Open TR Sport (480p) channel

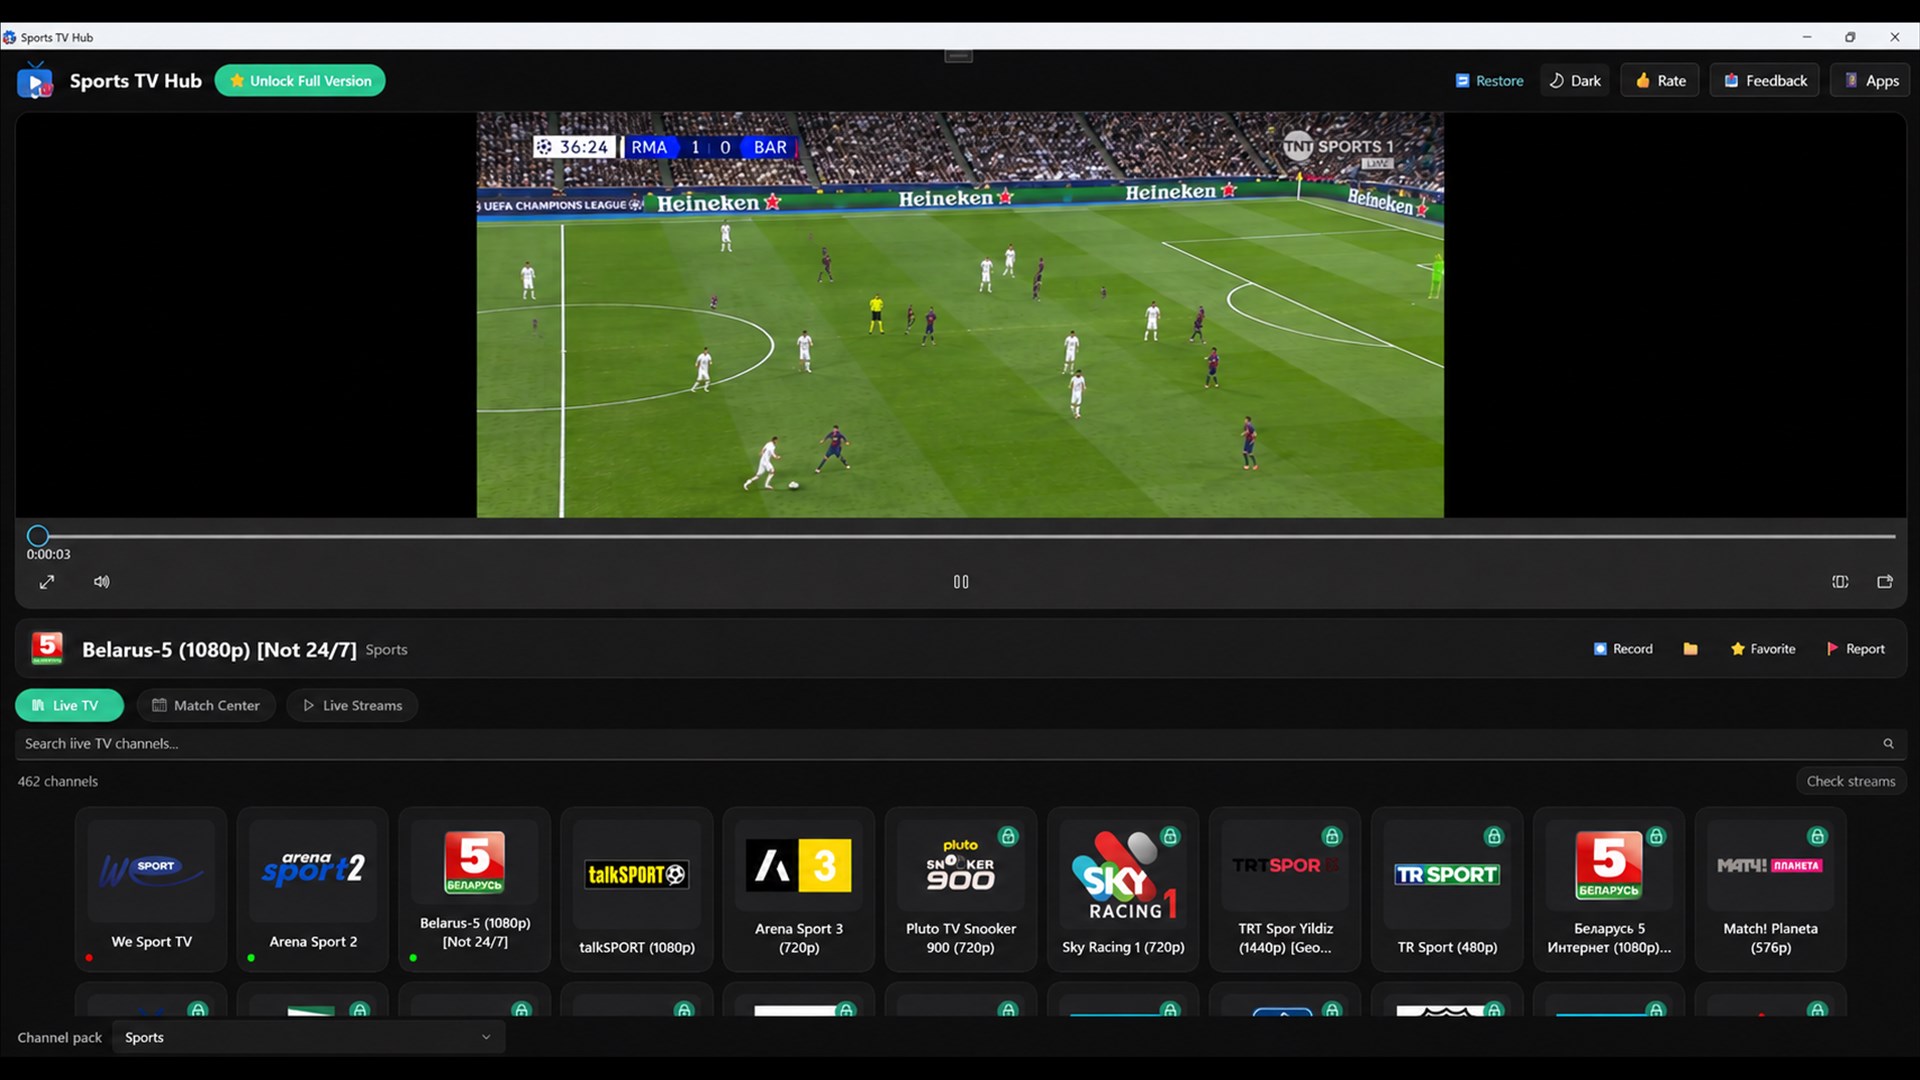[1447, 889]
